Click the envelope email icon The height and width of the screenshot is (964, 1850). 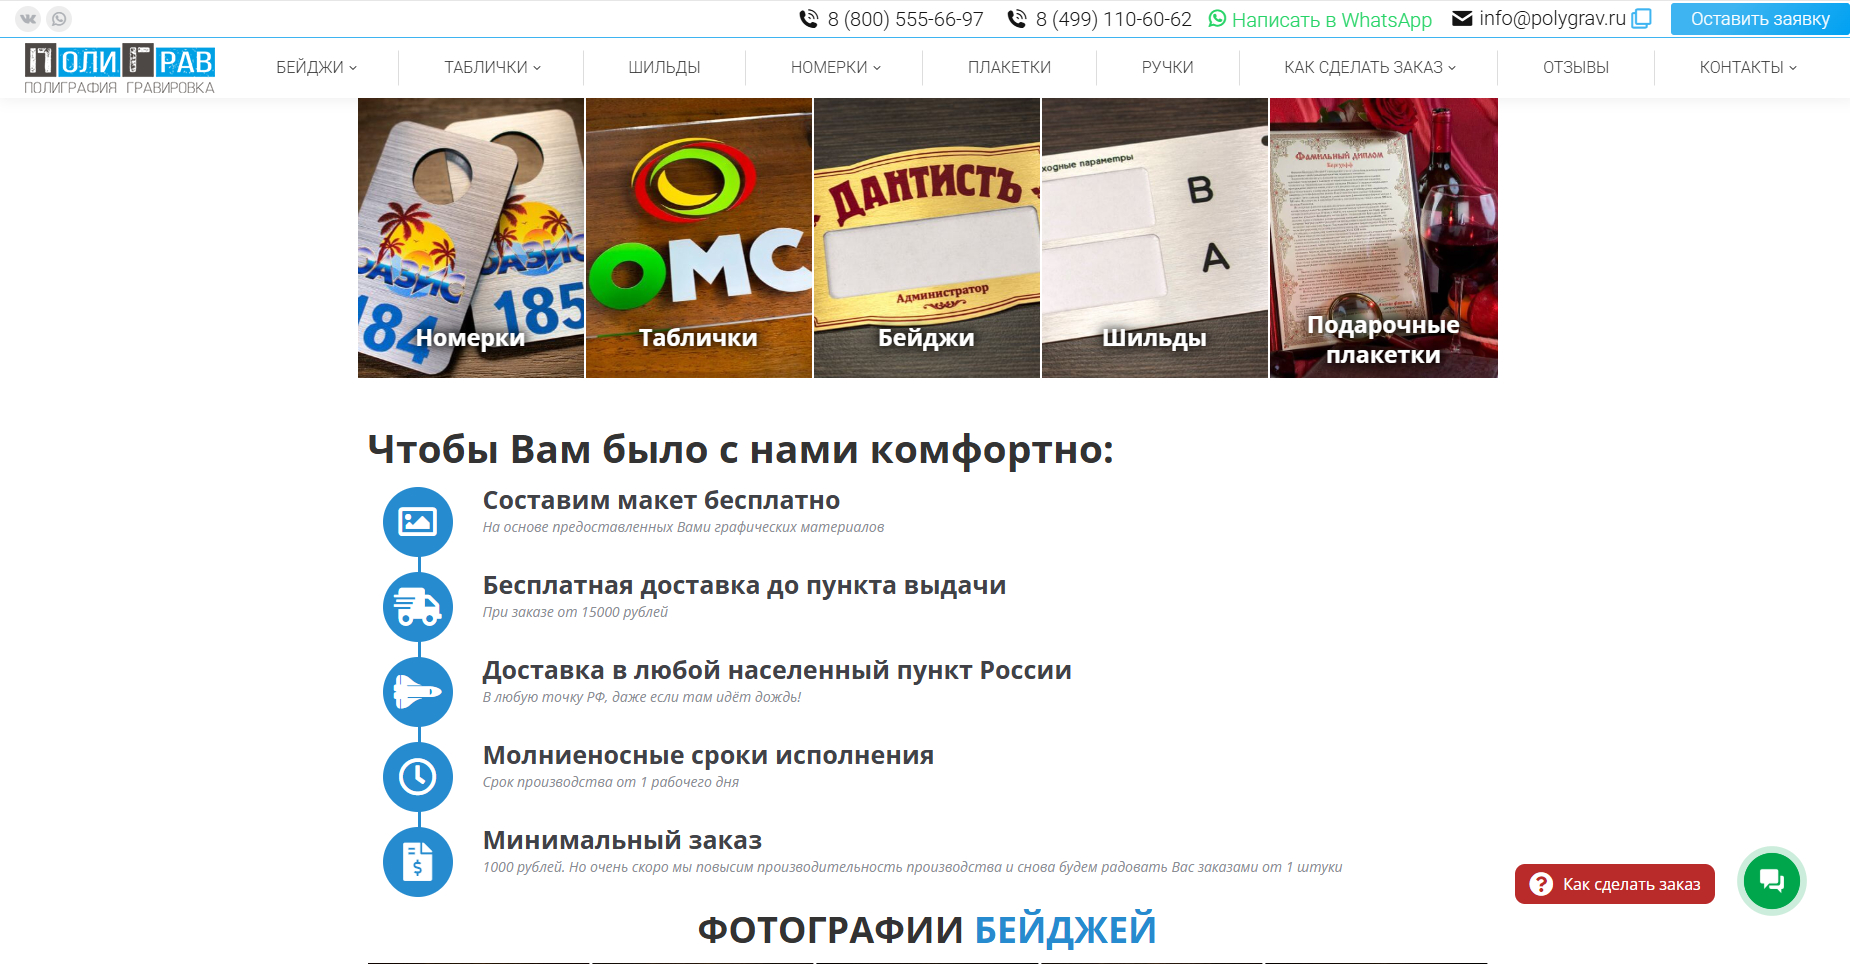point(1462,18)
